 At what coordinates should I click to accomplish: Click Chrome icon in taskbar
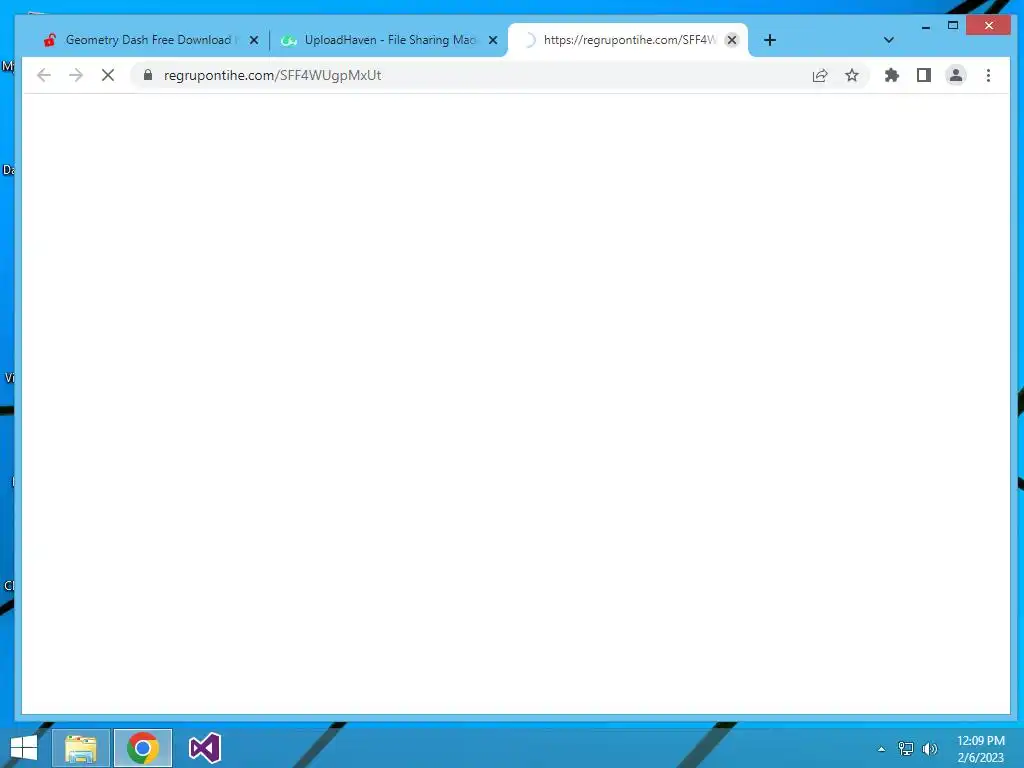(143, 748)
